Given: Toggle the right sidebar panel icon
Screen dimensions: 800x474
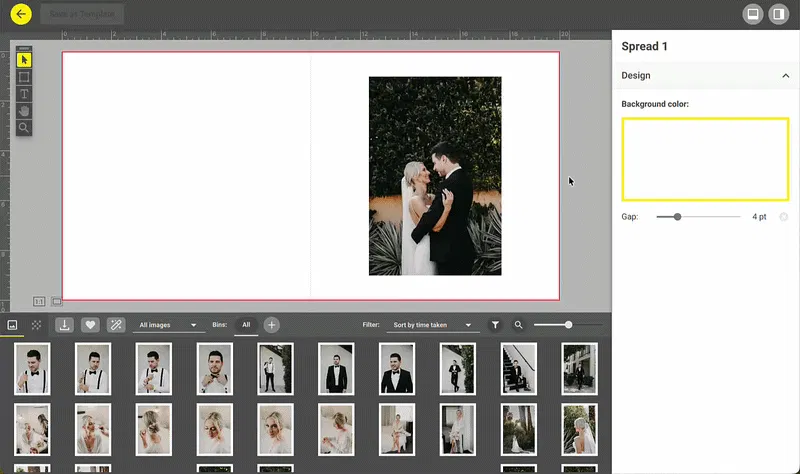Looking at the screenshot, I should pos(779,14).
